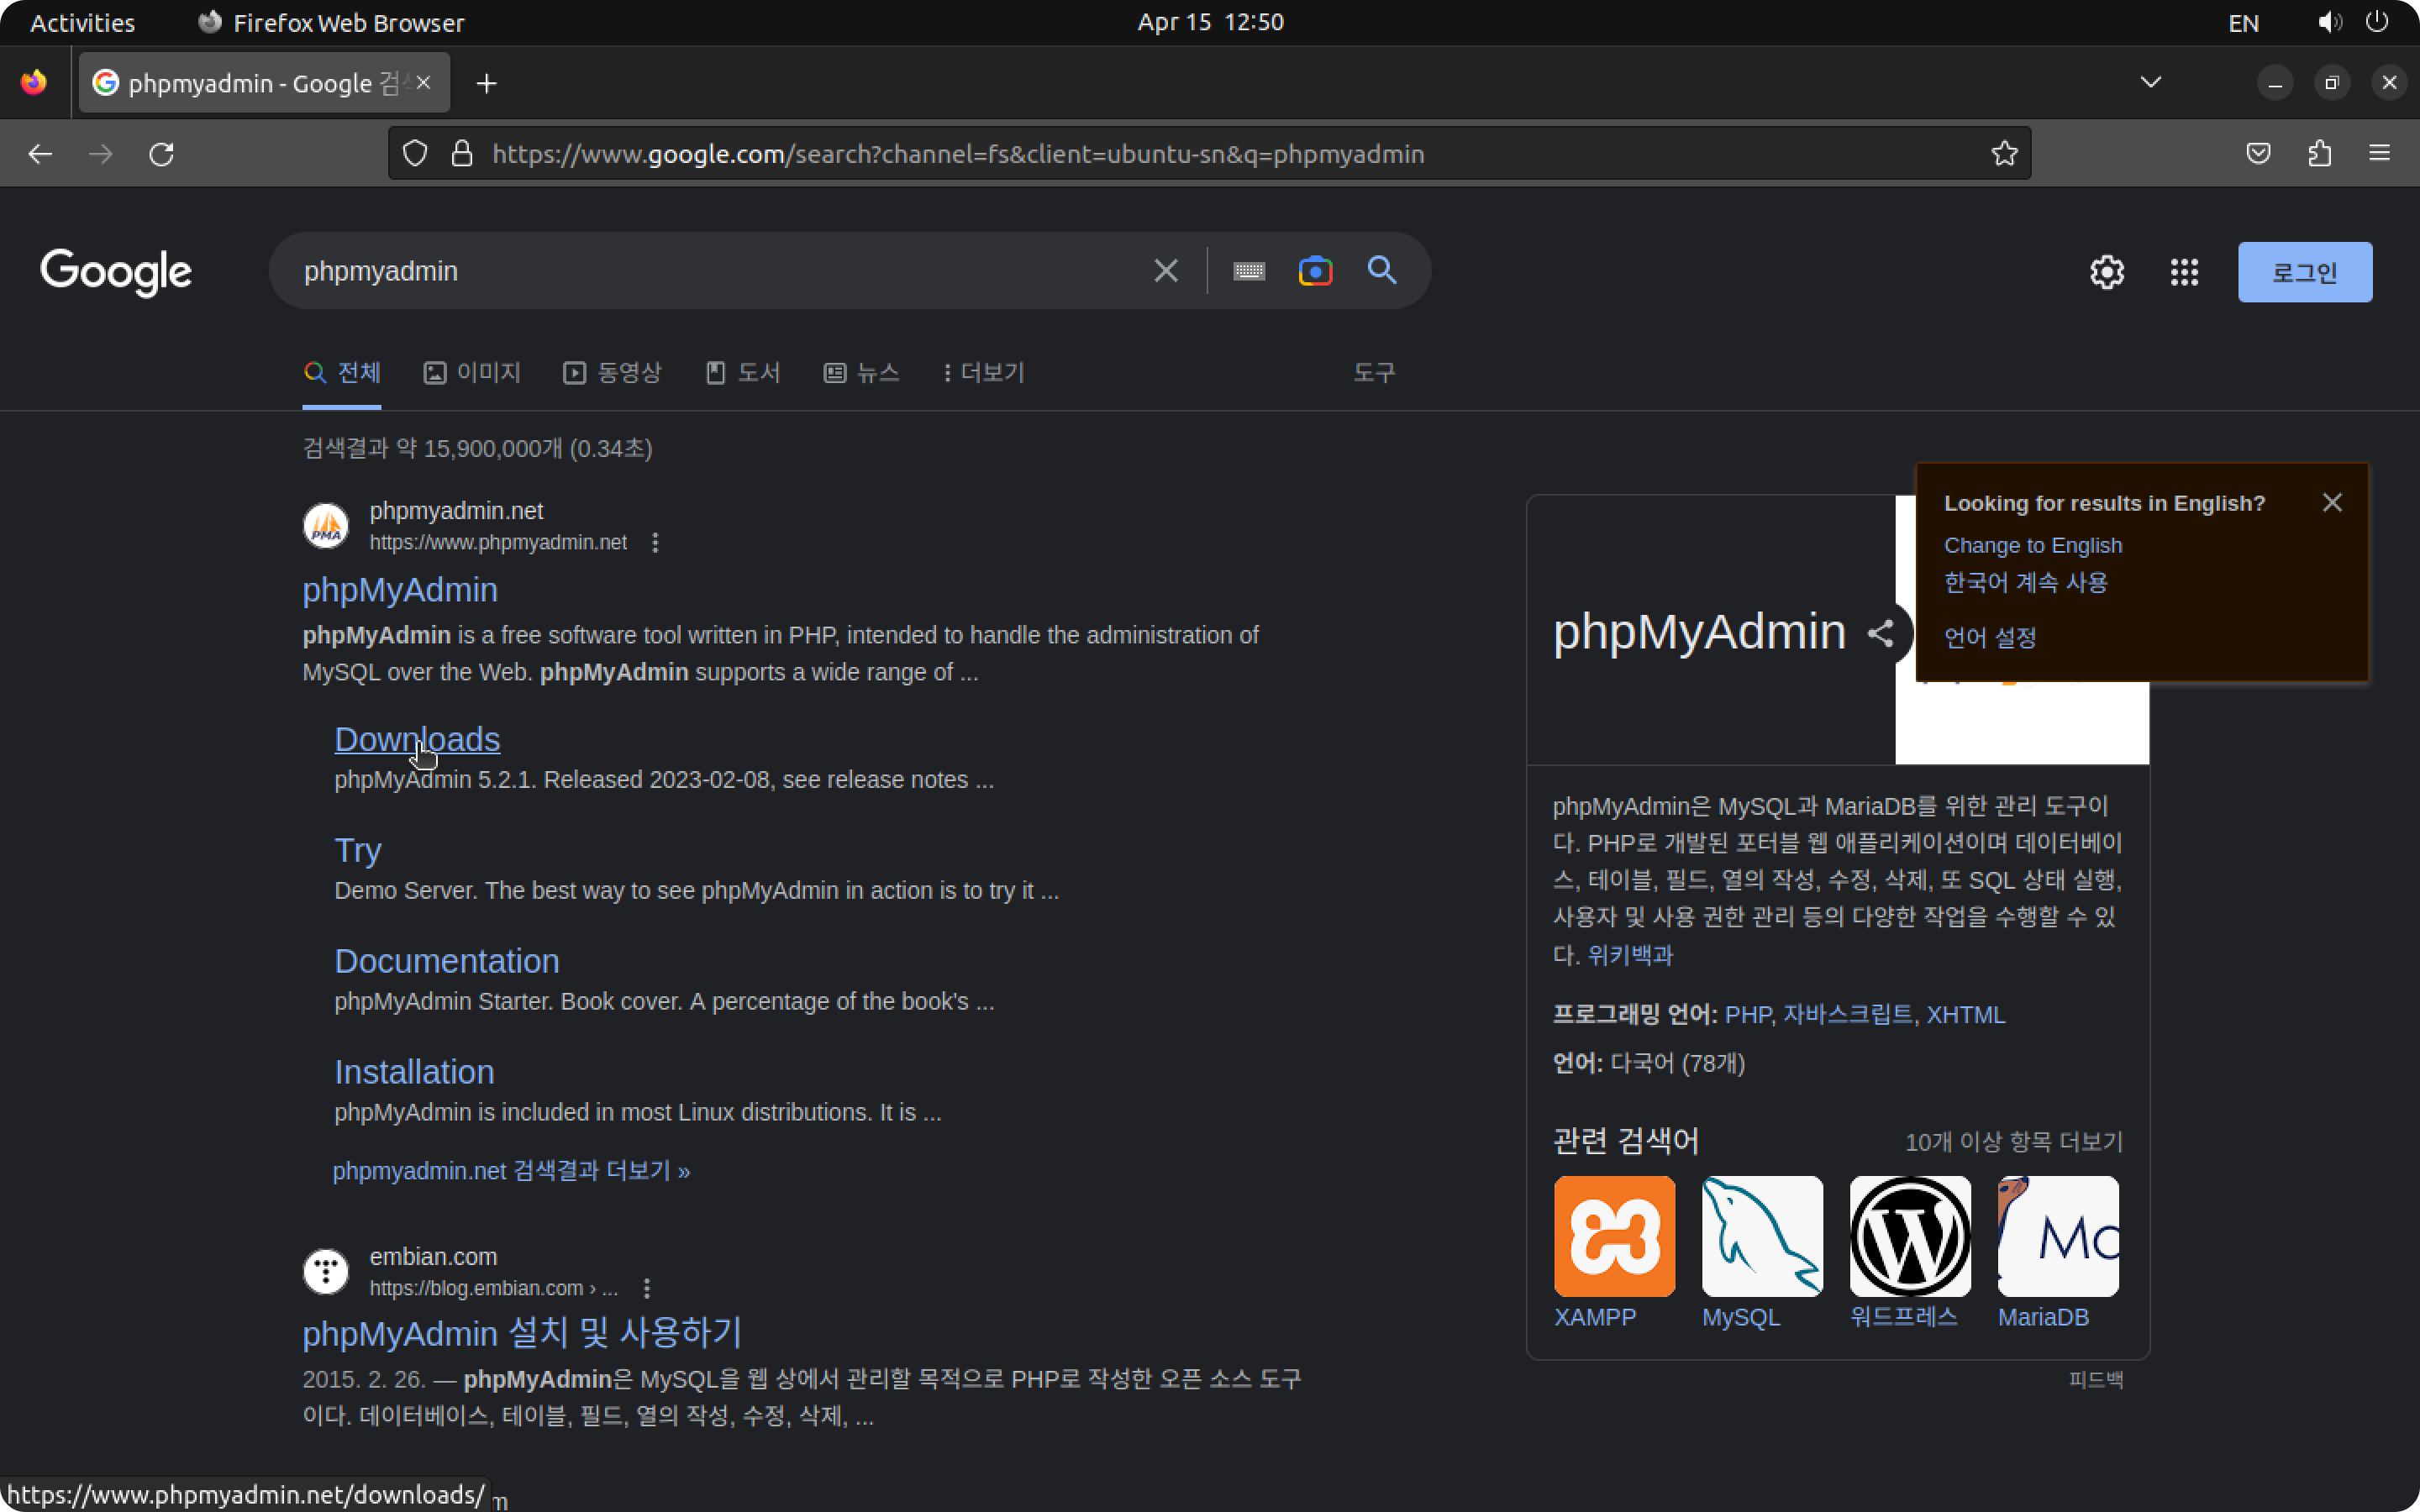The width and height of the screenshot is (2420, 1512).
Task: Open the clock calendar Apr 15 12:50
Action: (x=1210, y=22)
